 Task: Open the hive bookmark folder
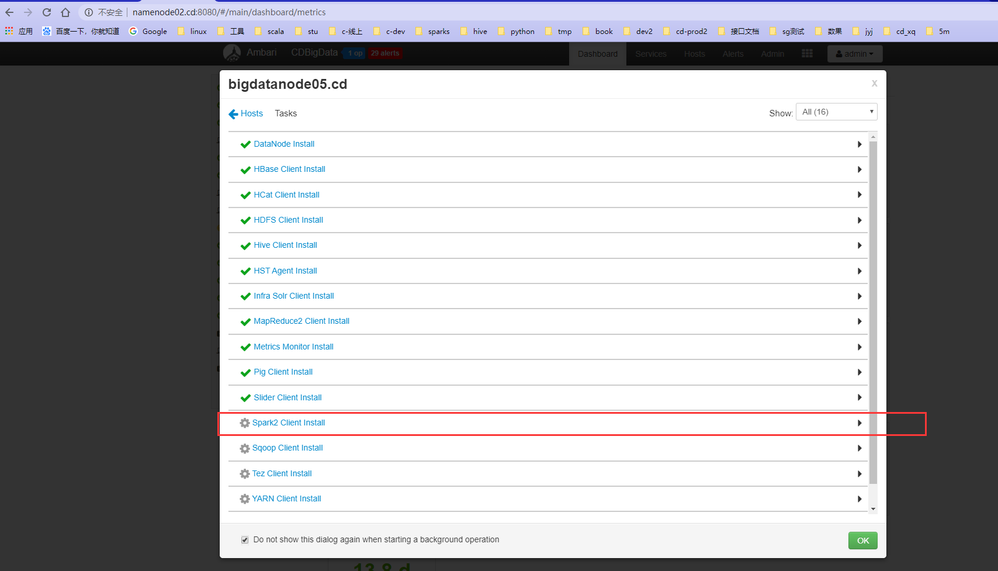point(474,31)
